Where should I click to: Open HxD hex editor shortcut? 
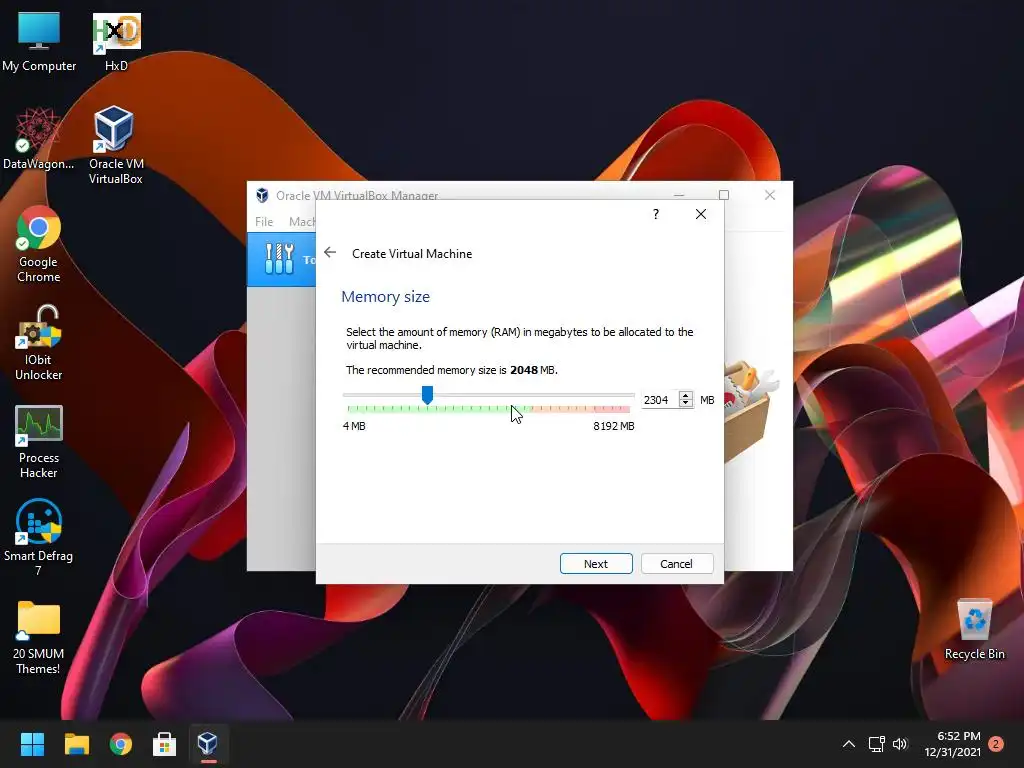(x=116, y=42)
